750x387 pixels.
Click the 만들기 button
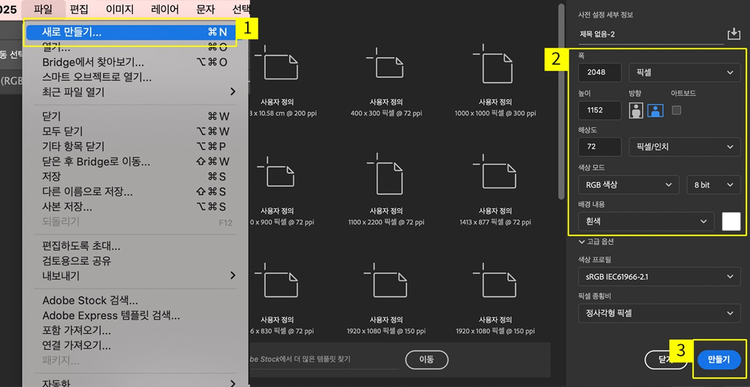(x=719, y=360)
